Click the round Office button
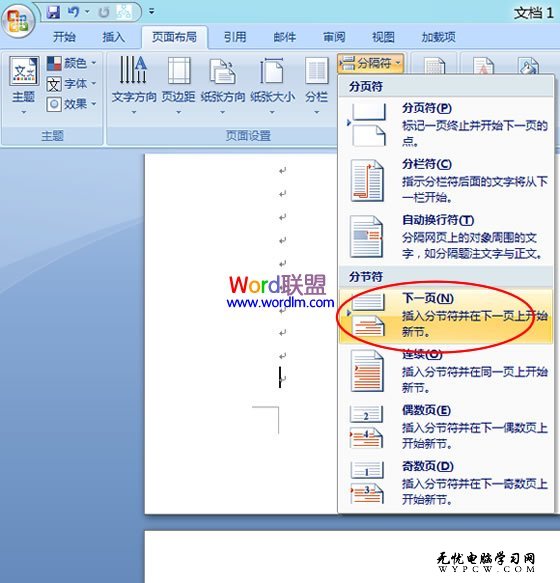This screenshot has width=560, height=583. [x=18, y=20]
